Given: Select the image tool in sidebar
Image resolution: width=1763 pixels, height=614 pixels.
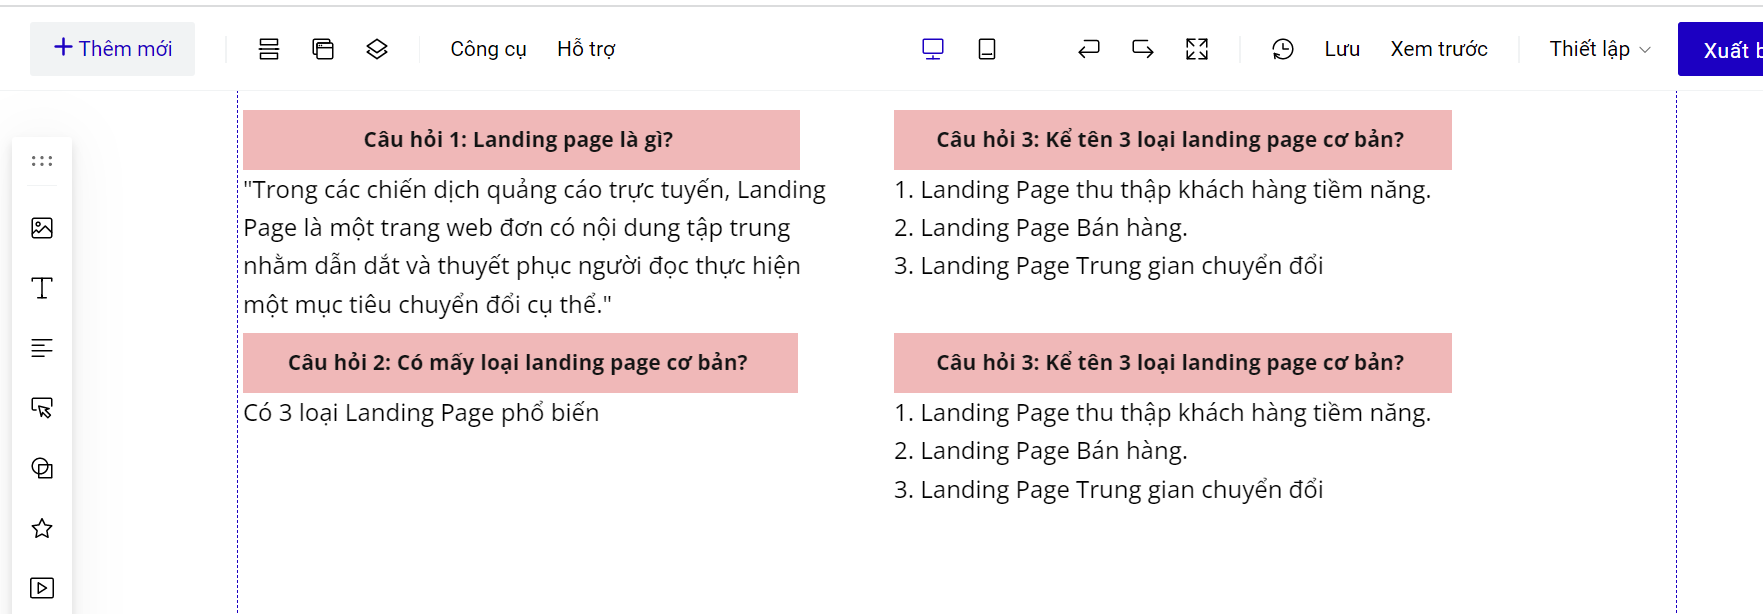Looking at the screenshot, I should [42, 228].
